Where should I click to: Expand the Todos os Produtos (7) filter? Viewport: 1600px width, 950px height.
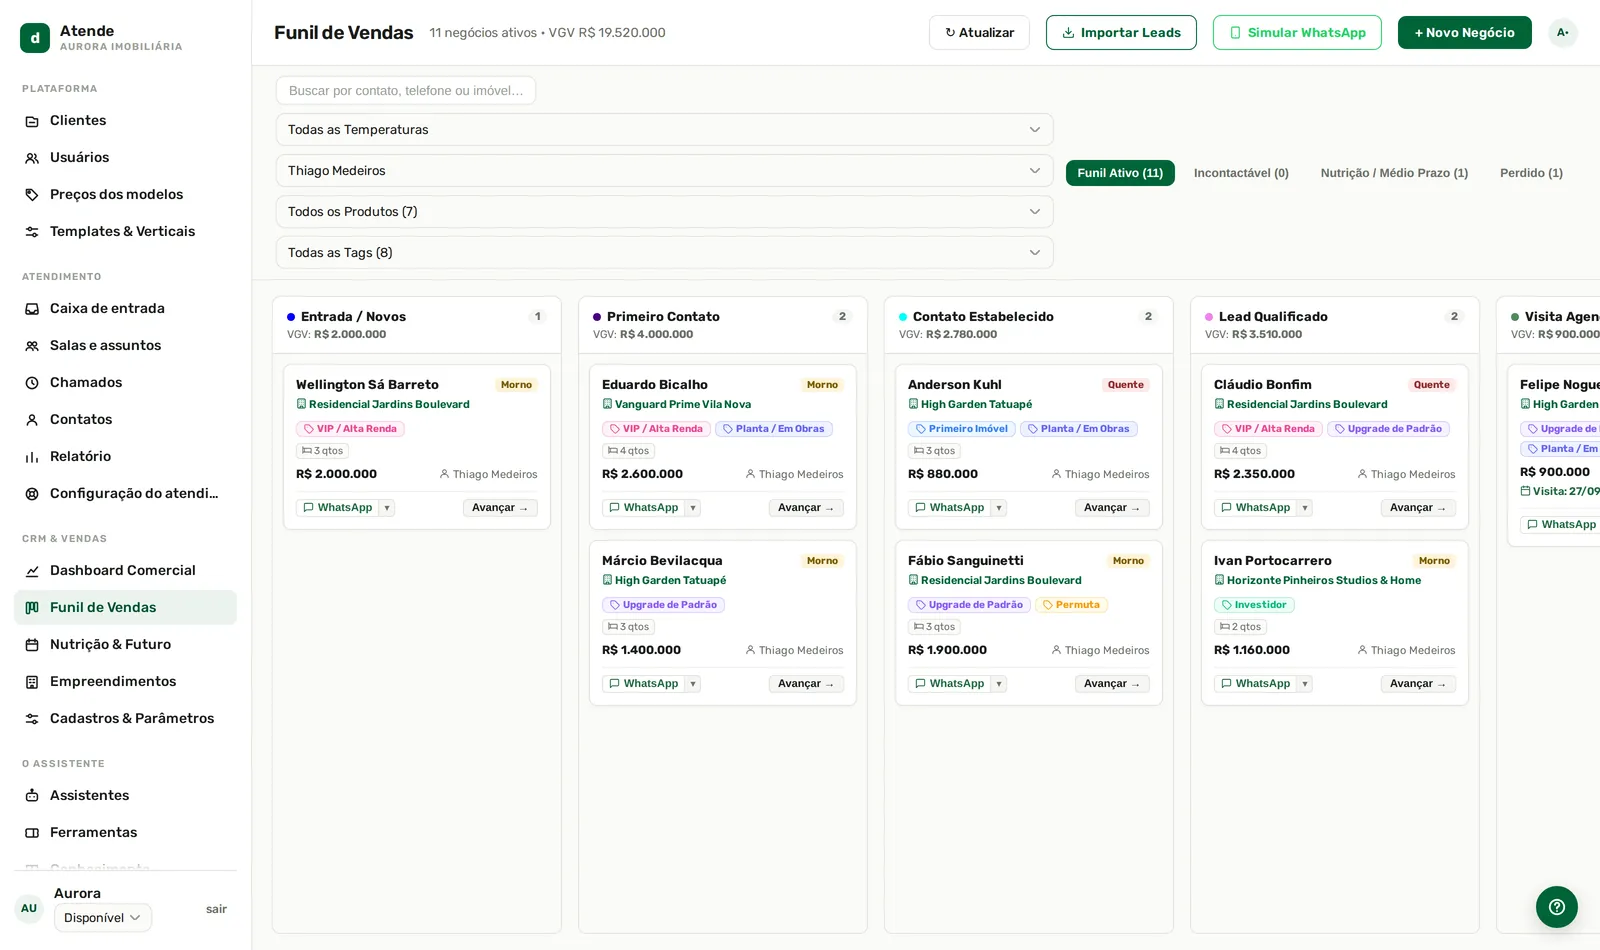pos(664,211)
